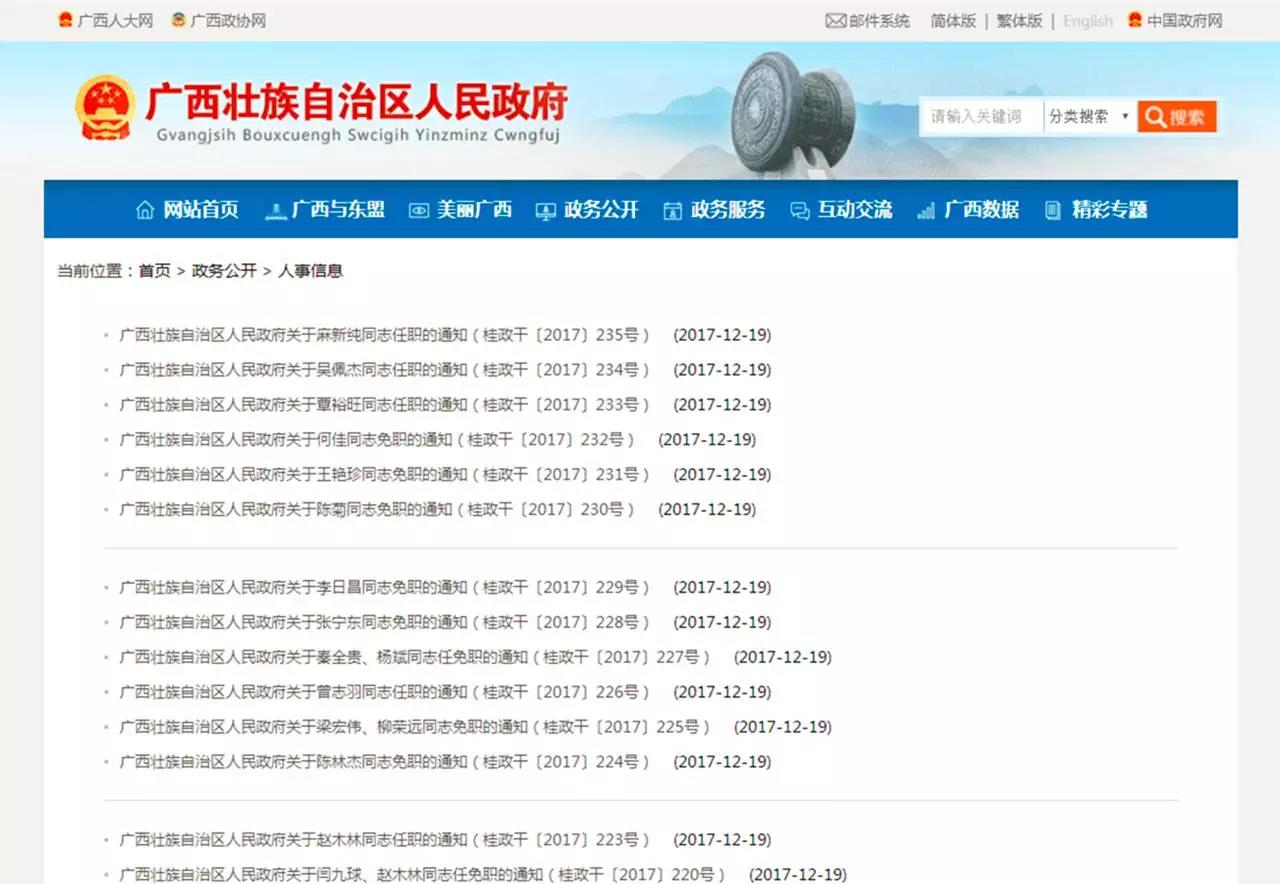Open notice 235号 about 麻新纯
Image resolution: width=1280 pixels, height=884 pixels.
point(385,335)
